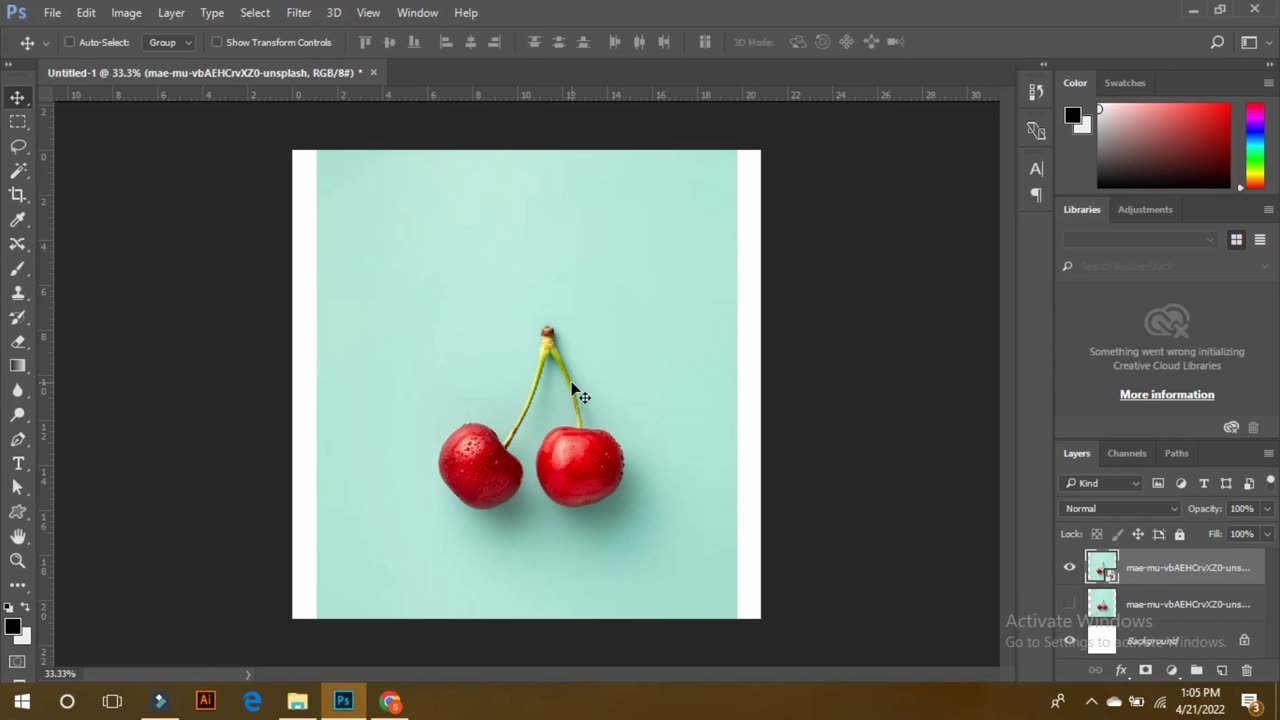Open the Kind filter dropdown
The height and width of the screenshot is (720, 1280).
[1102, 483]
